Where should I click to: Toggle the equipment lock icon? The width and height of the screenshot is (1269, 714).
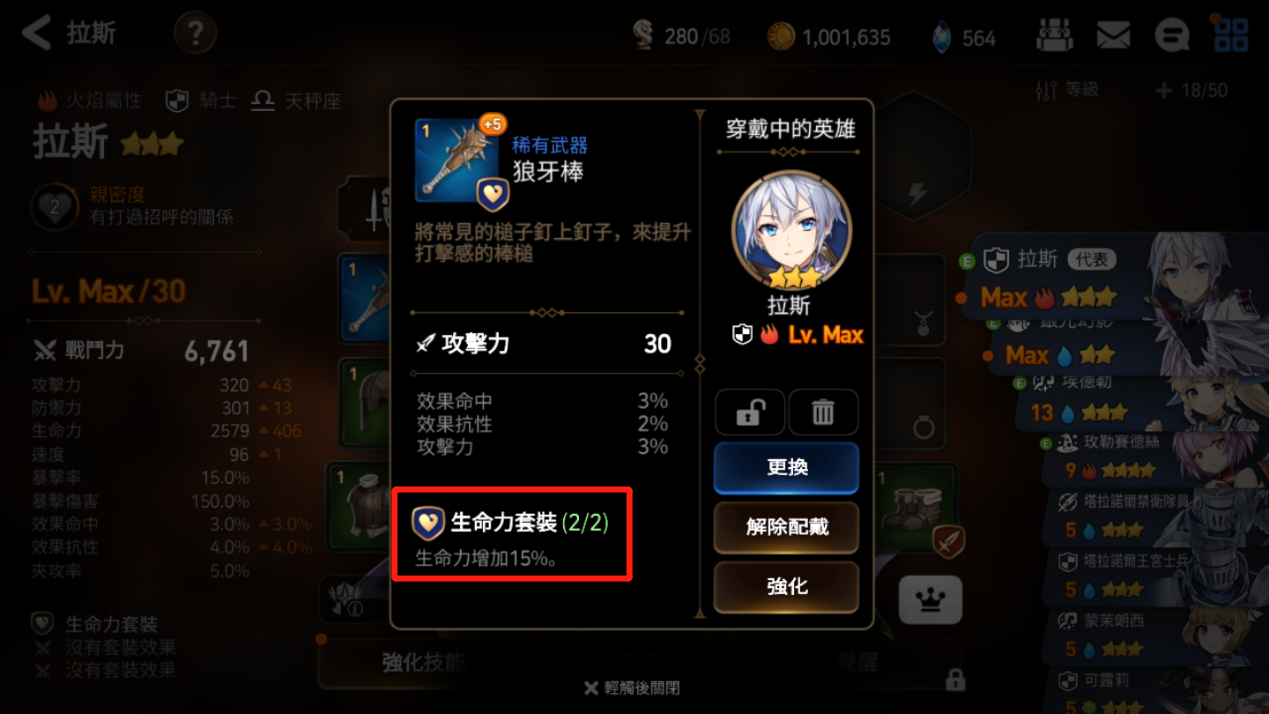(749, 412)
